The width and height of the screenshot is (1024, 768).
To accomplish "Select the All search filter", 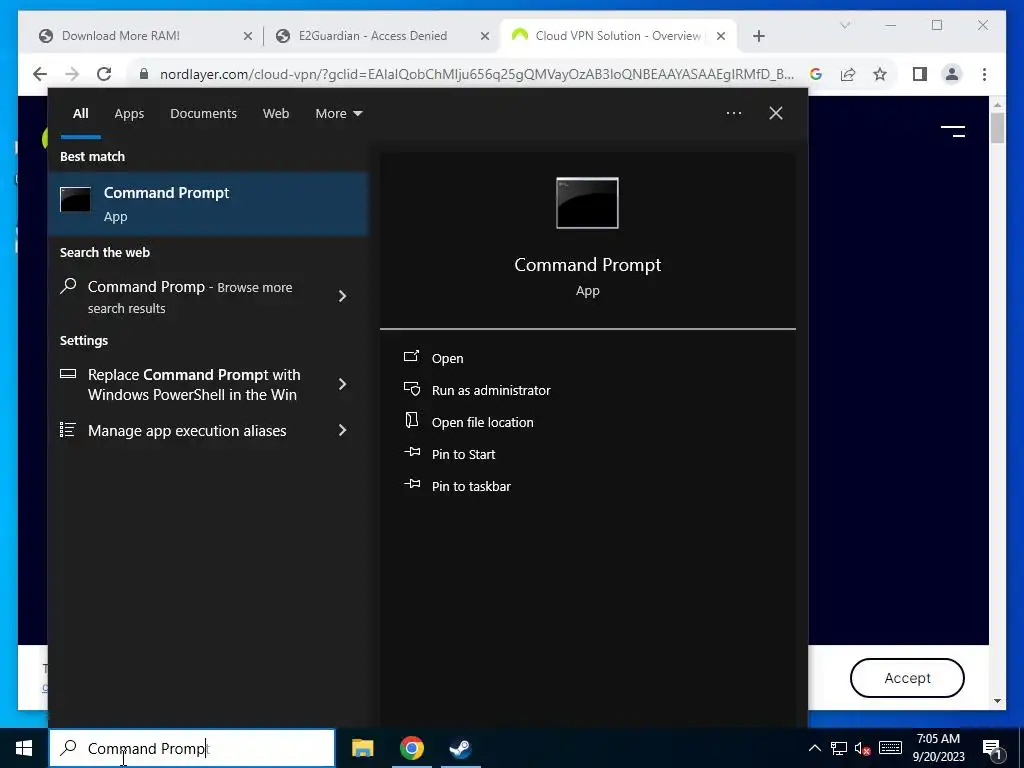I will pos(80,114).
